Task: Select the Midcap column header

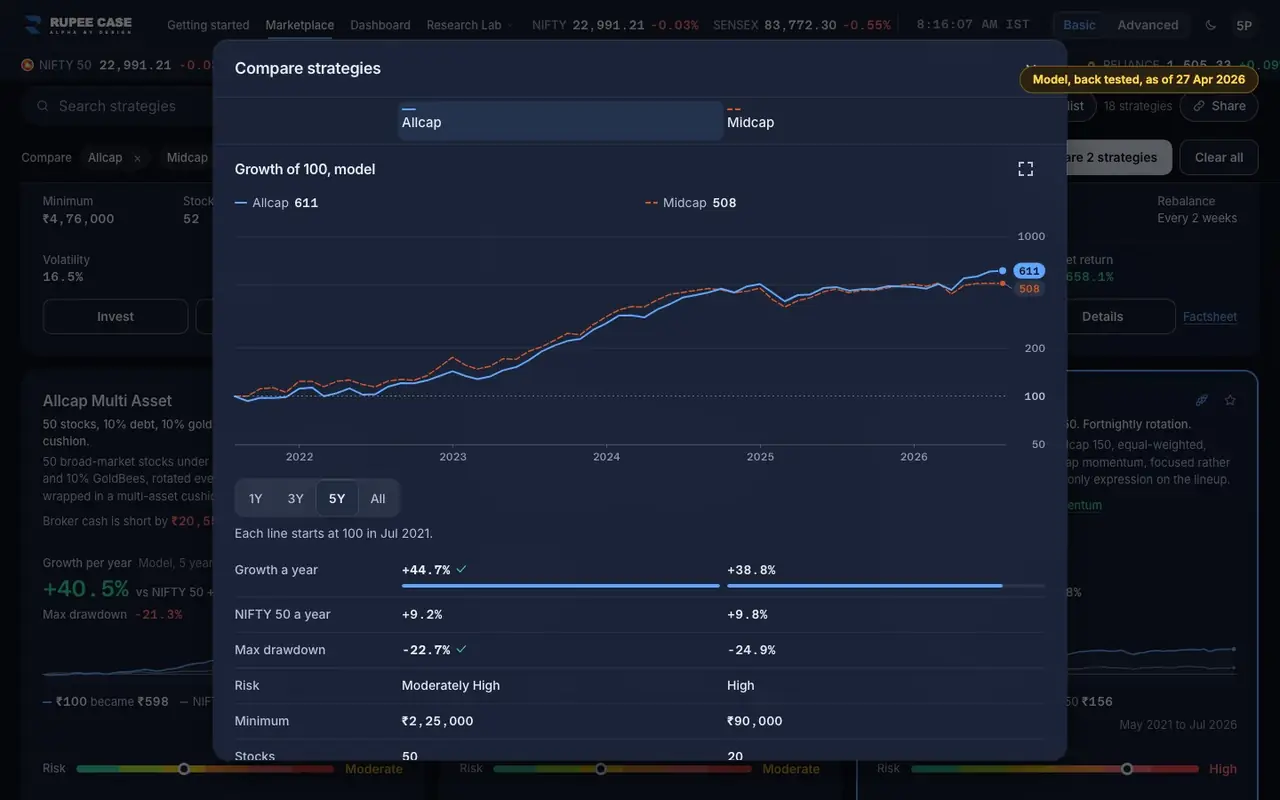Action: (x=885, y=120)
